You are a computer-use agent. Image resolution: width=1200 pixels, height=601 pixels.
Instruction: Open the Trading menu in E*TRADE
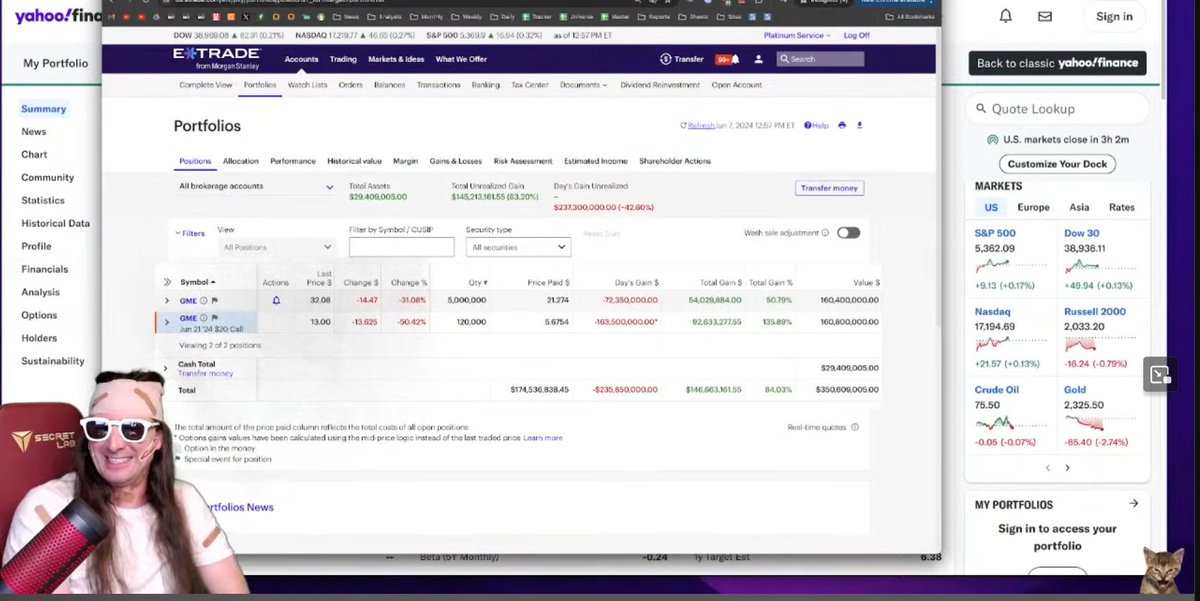(x=343, y=59)
